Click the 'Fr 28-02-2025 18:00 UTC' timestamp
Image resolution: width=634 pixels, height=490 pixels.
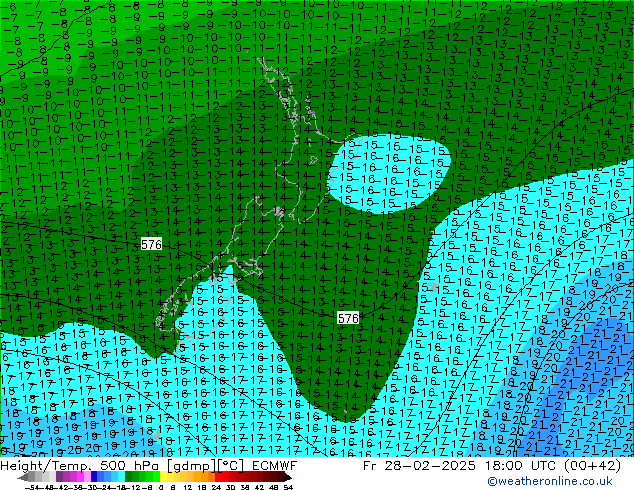pos(460,466)
